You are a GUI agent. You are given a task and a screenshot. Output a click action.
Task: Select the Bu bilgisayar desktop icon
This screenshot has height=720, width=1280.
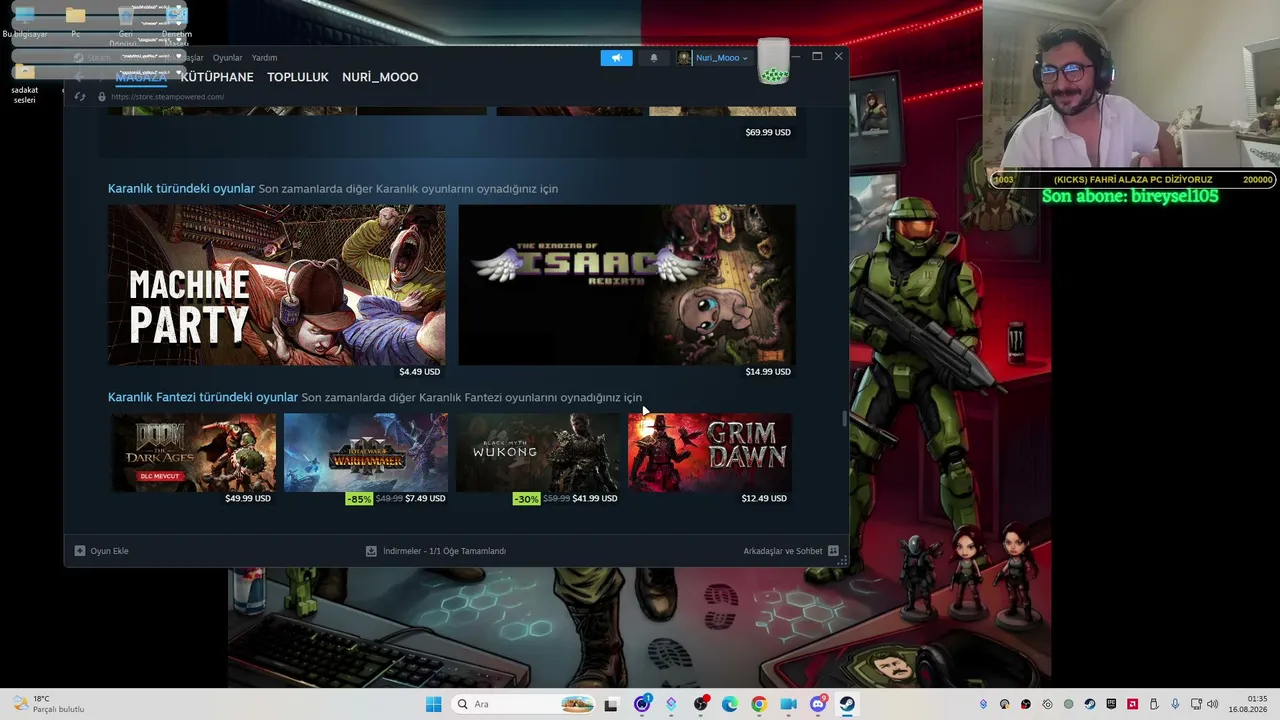coord(25,22)
